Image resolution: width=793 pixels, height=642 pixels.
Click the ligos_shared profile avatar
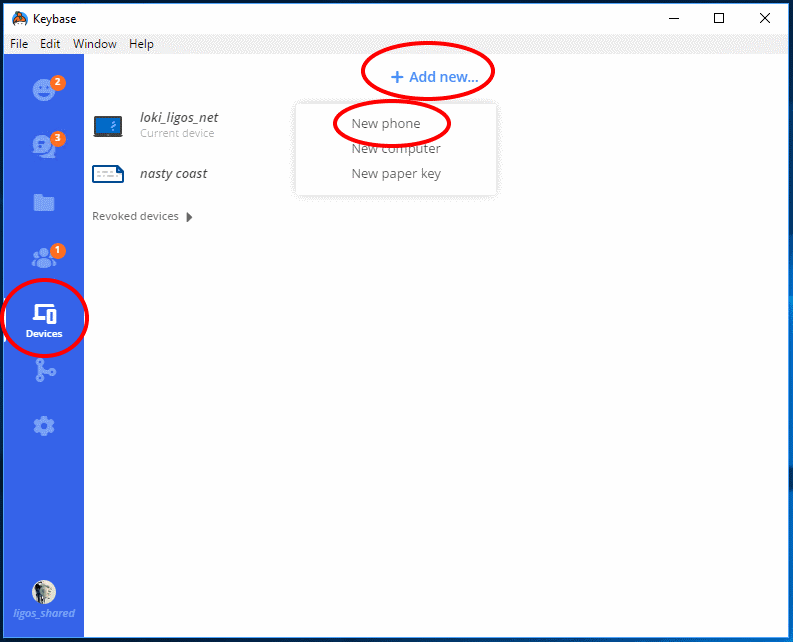(x=44, y=592)
